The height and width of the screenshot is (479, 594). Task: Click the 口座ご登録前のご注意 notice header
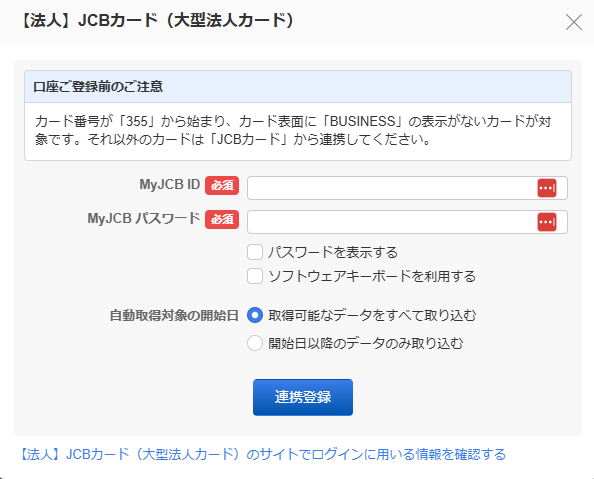point(298,87)
